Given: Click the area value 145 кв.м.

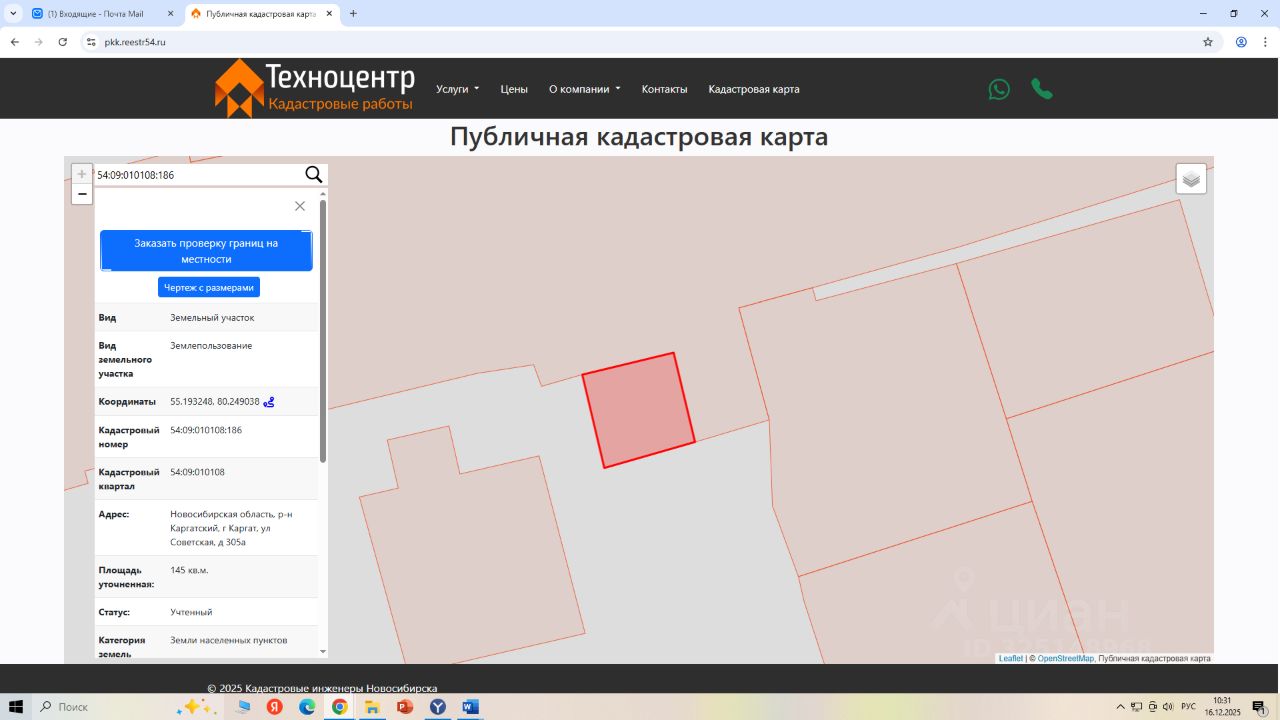Looking at the screenshot, I should point(189,570).
